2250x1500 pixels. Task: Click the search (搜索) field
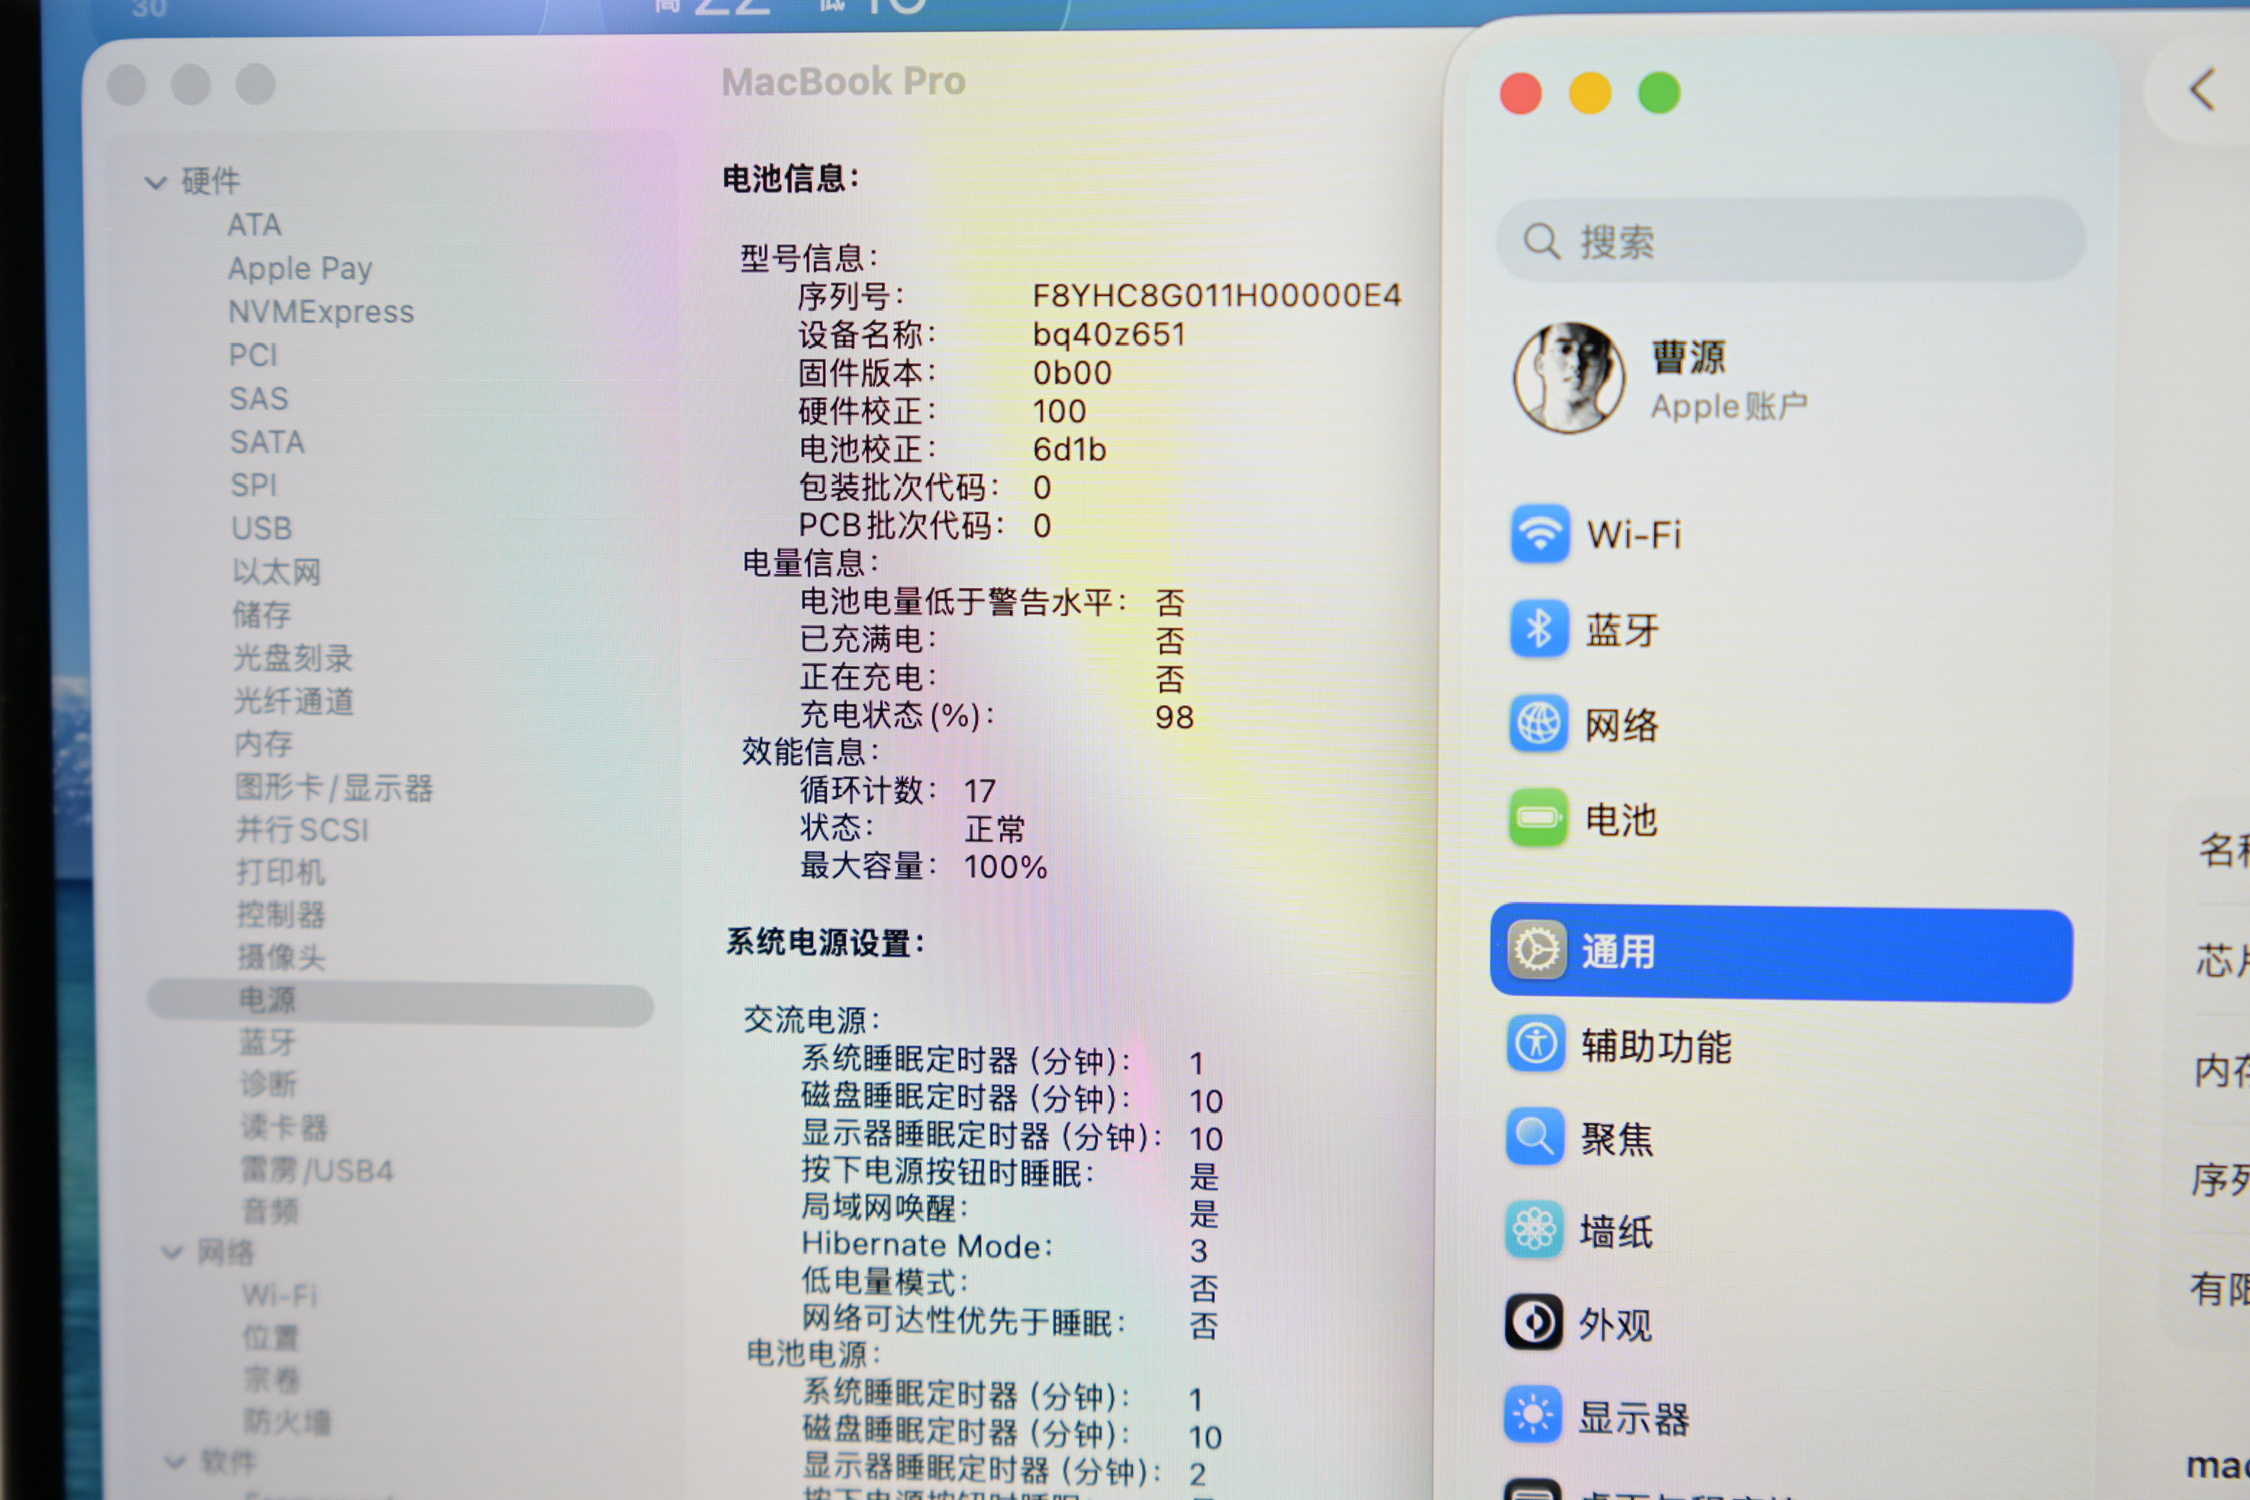(x=1790, y=241)
